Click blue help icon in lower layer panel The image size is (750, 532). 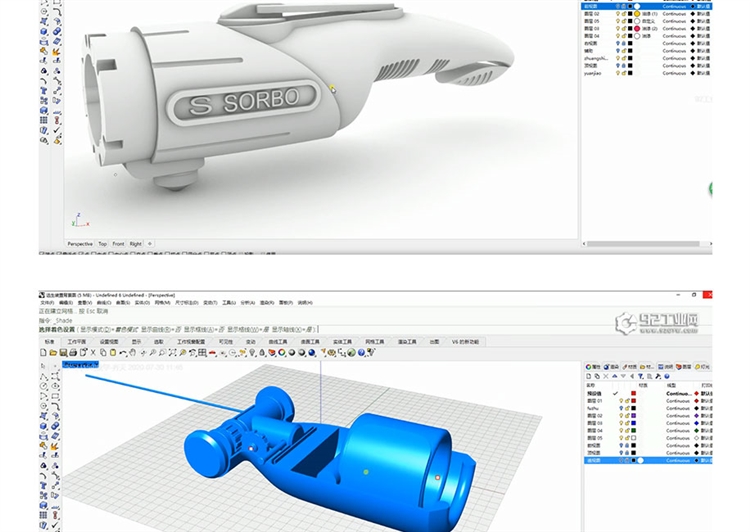point(667,377)
